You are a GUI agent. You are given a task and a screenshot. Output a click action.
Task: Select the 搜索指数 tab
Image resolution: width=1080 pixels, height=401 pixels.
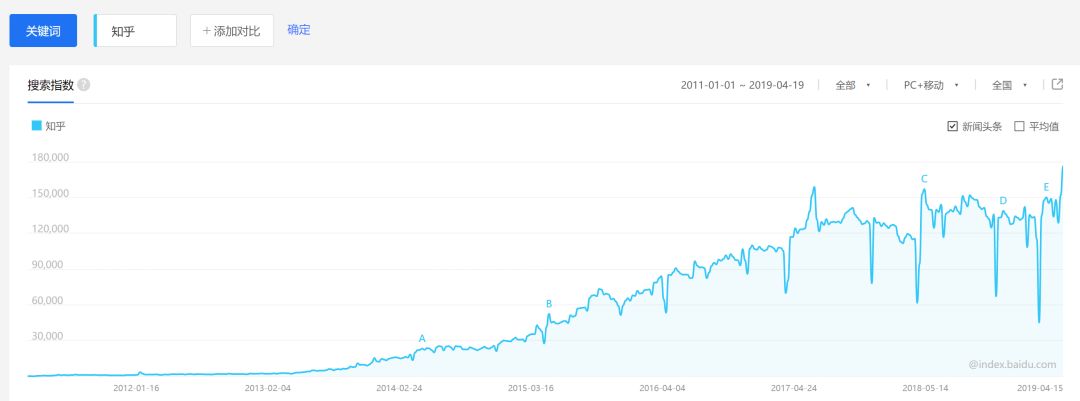tap(51, 85)
